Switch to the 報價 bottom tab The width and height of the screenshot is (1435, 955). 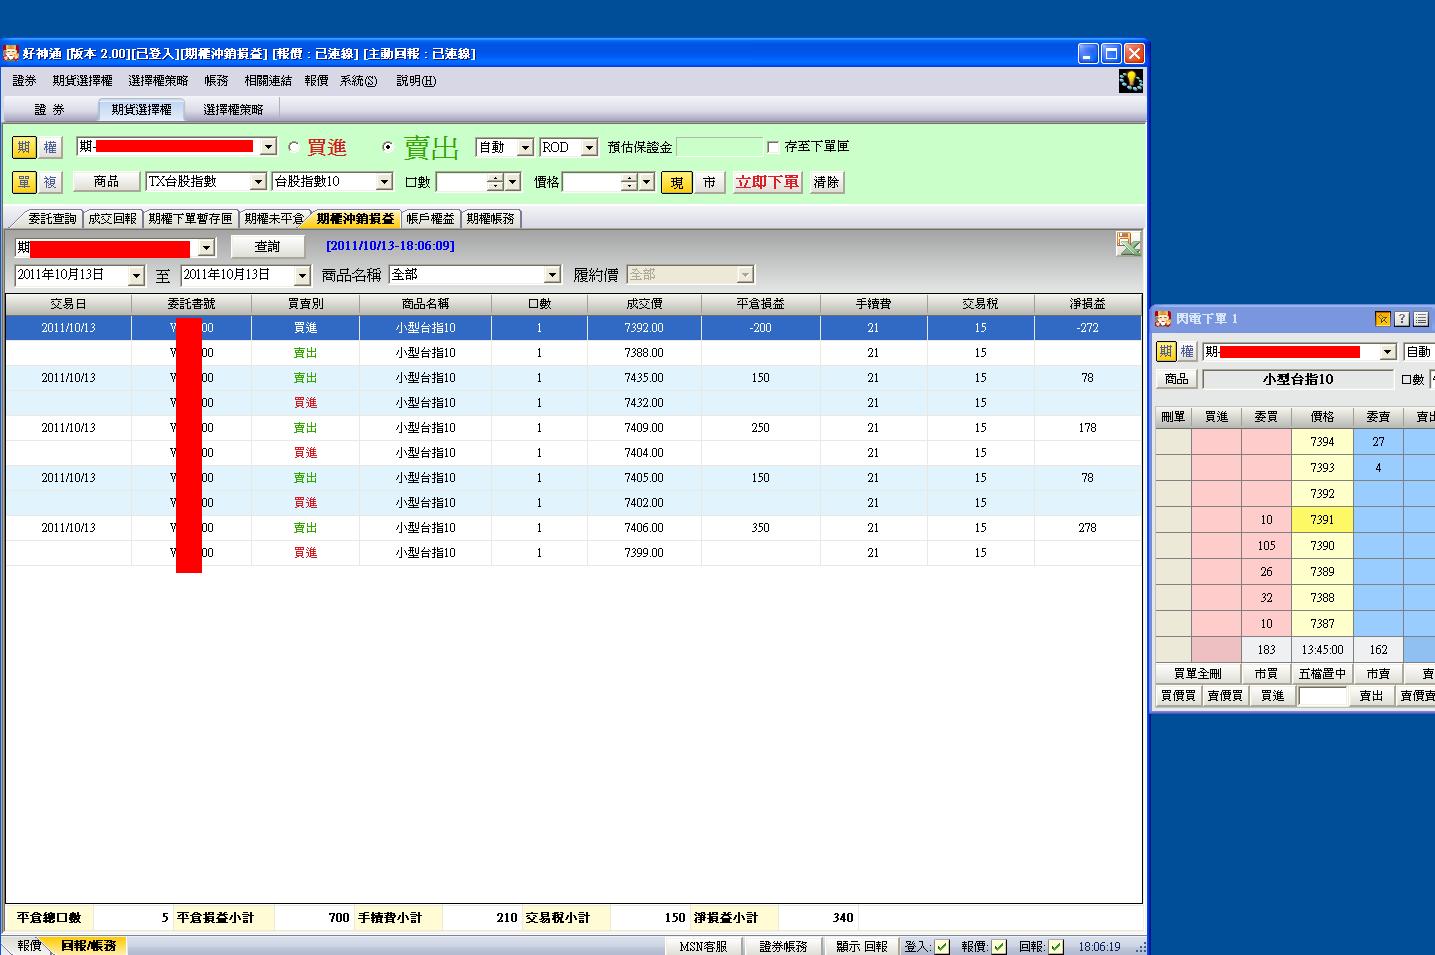click(x=28, y=945)
